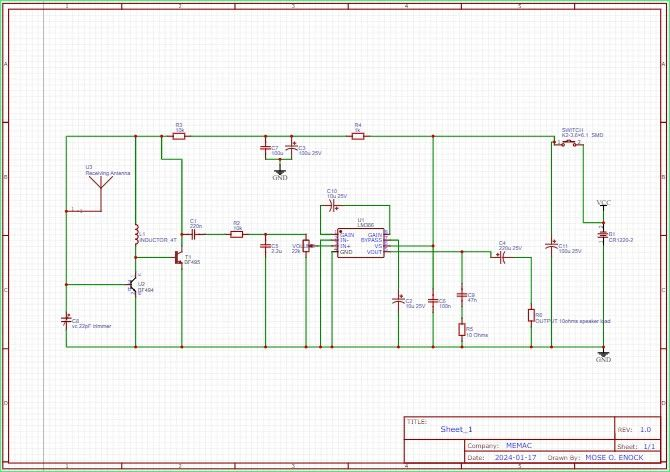Click the VS pin label on U1
Viewport: 670px width, 472px height.
click(378, 246)
